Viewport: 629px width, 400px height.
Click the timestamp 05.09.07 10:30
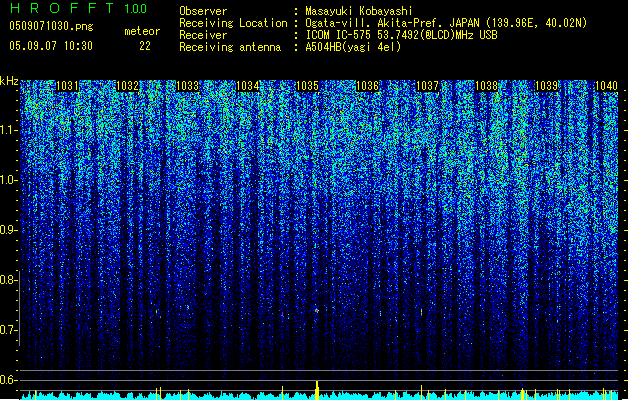[x=51, y=46]
